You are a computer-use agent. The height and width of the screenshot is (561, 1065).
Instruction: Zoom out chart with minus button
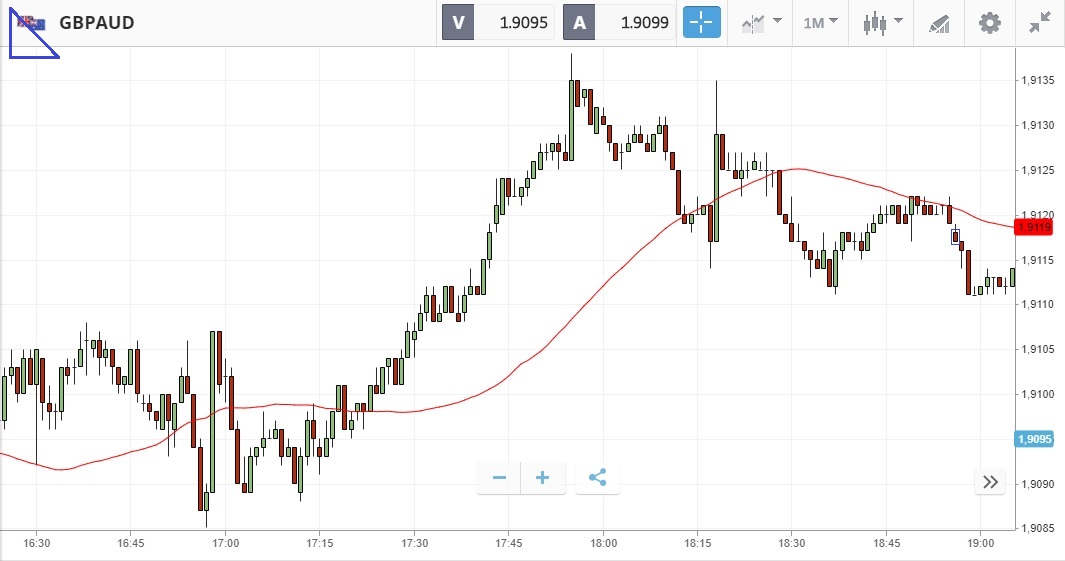(x=499, y=478)
